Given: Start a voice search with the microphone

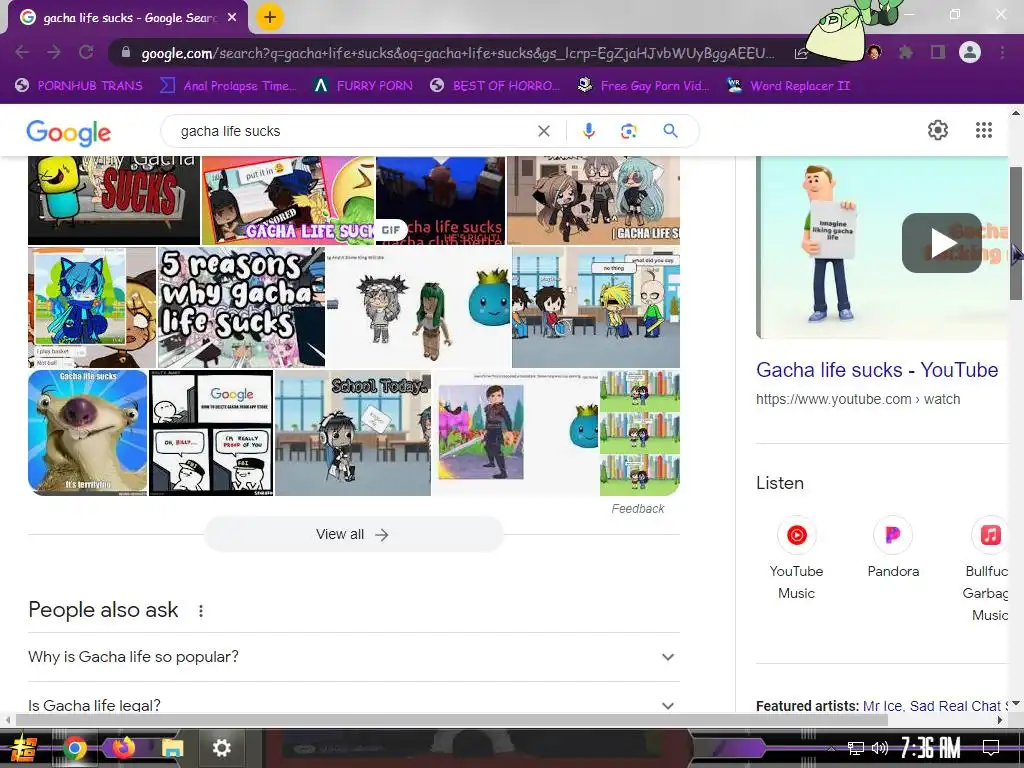Looking at the screenshot, I should (x=588, y=131).
